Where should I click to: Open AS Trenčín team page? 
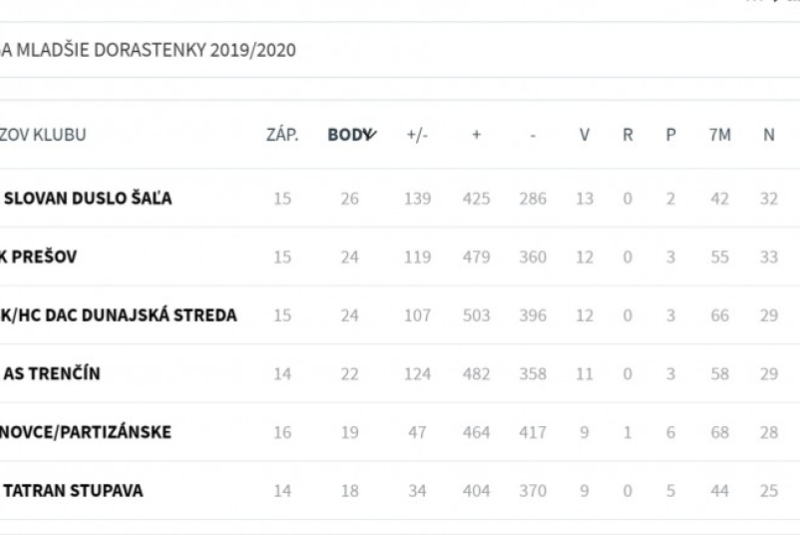click(52, 374)
